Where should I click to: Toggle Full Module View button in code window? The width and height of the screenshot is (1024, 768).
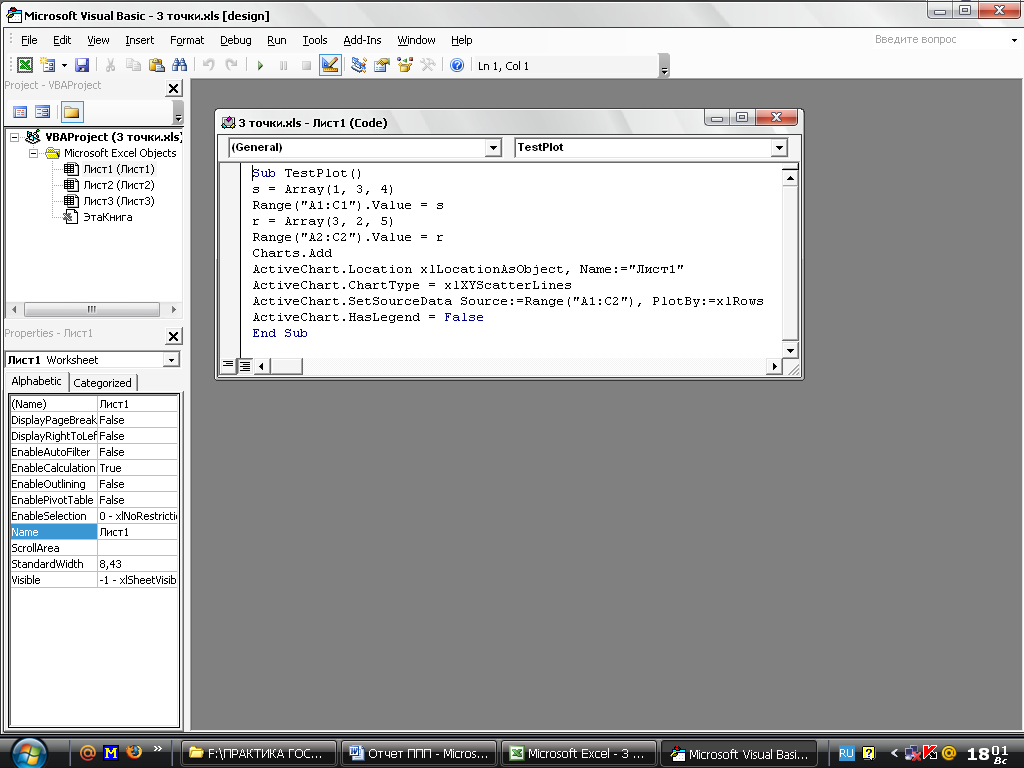pyautogui.click(x=244, y=366)
